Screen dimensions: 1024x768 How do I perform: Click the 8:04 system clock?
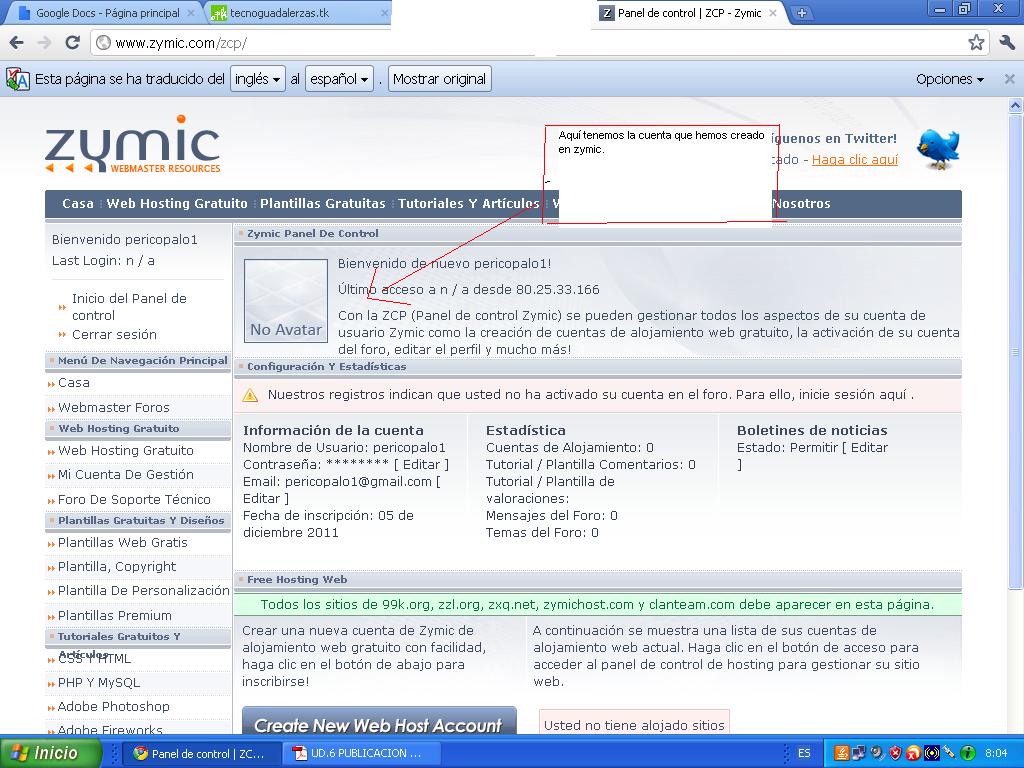[996, 754]
